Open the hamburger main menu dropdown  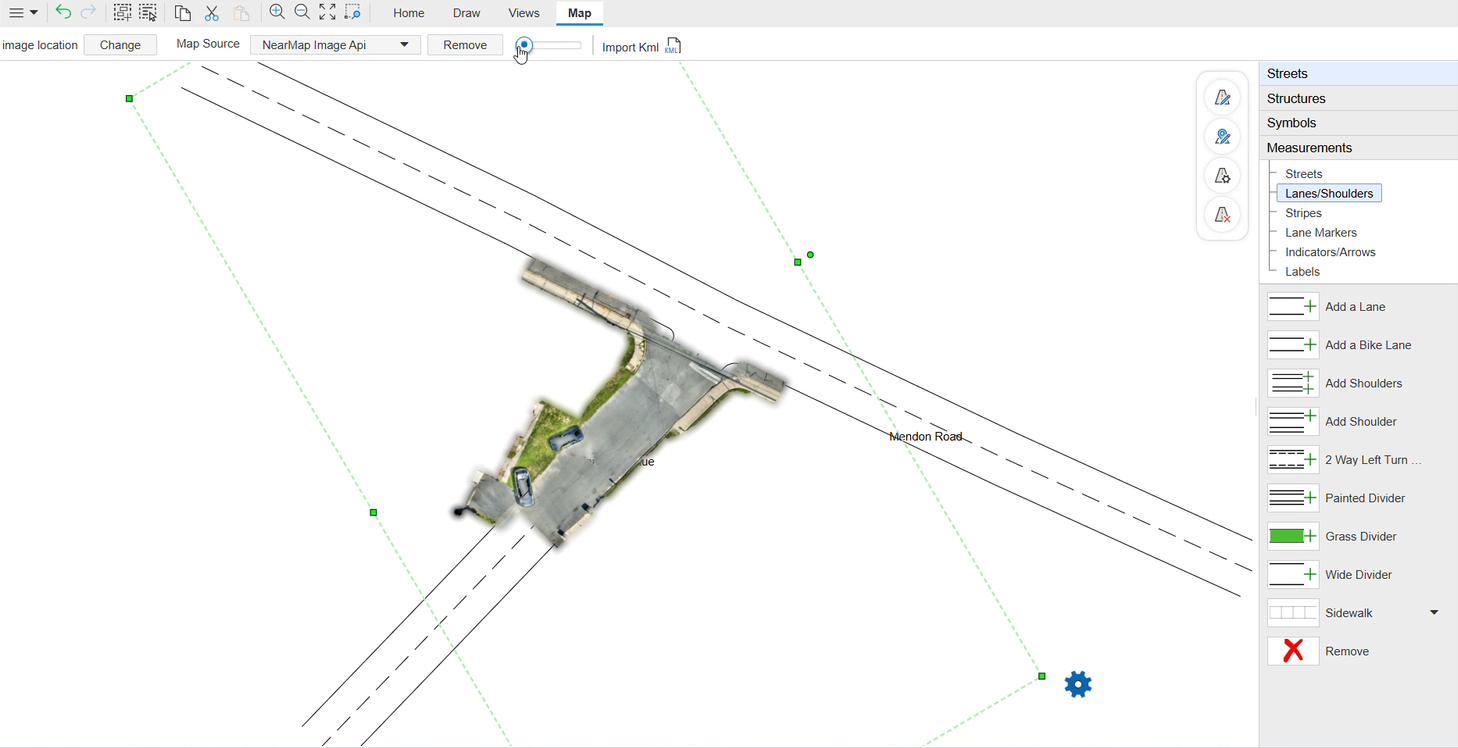[x=23, y=13]
